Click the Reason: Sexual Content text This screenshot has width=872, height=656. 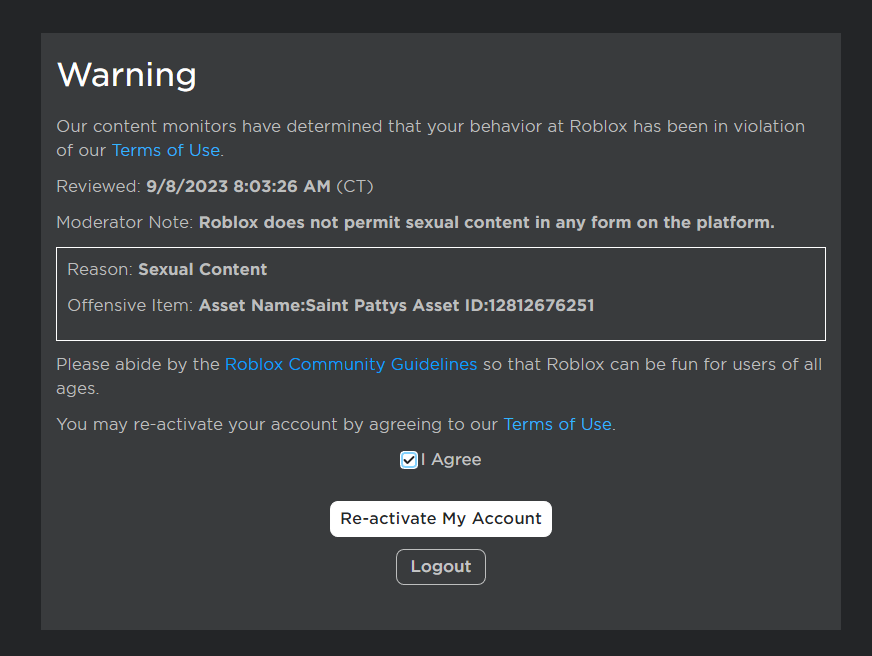click(167, 270)
